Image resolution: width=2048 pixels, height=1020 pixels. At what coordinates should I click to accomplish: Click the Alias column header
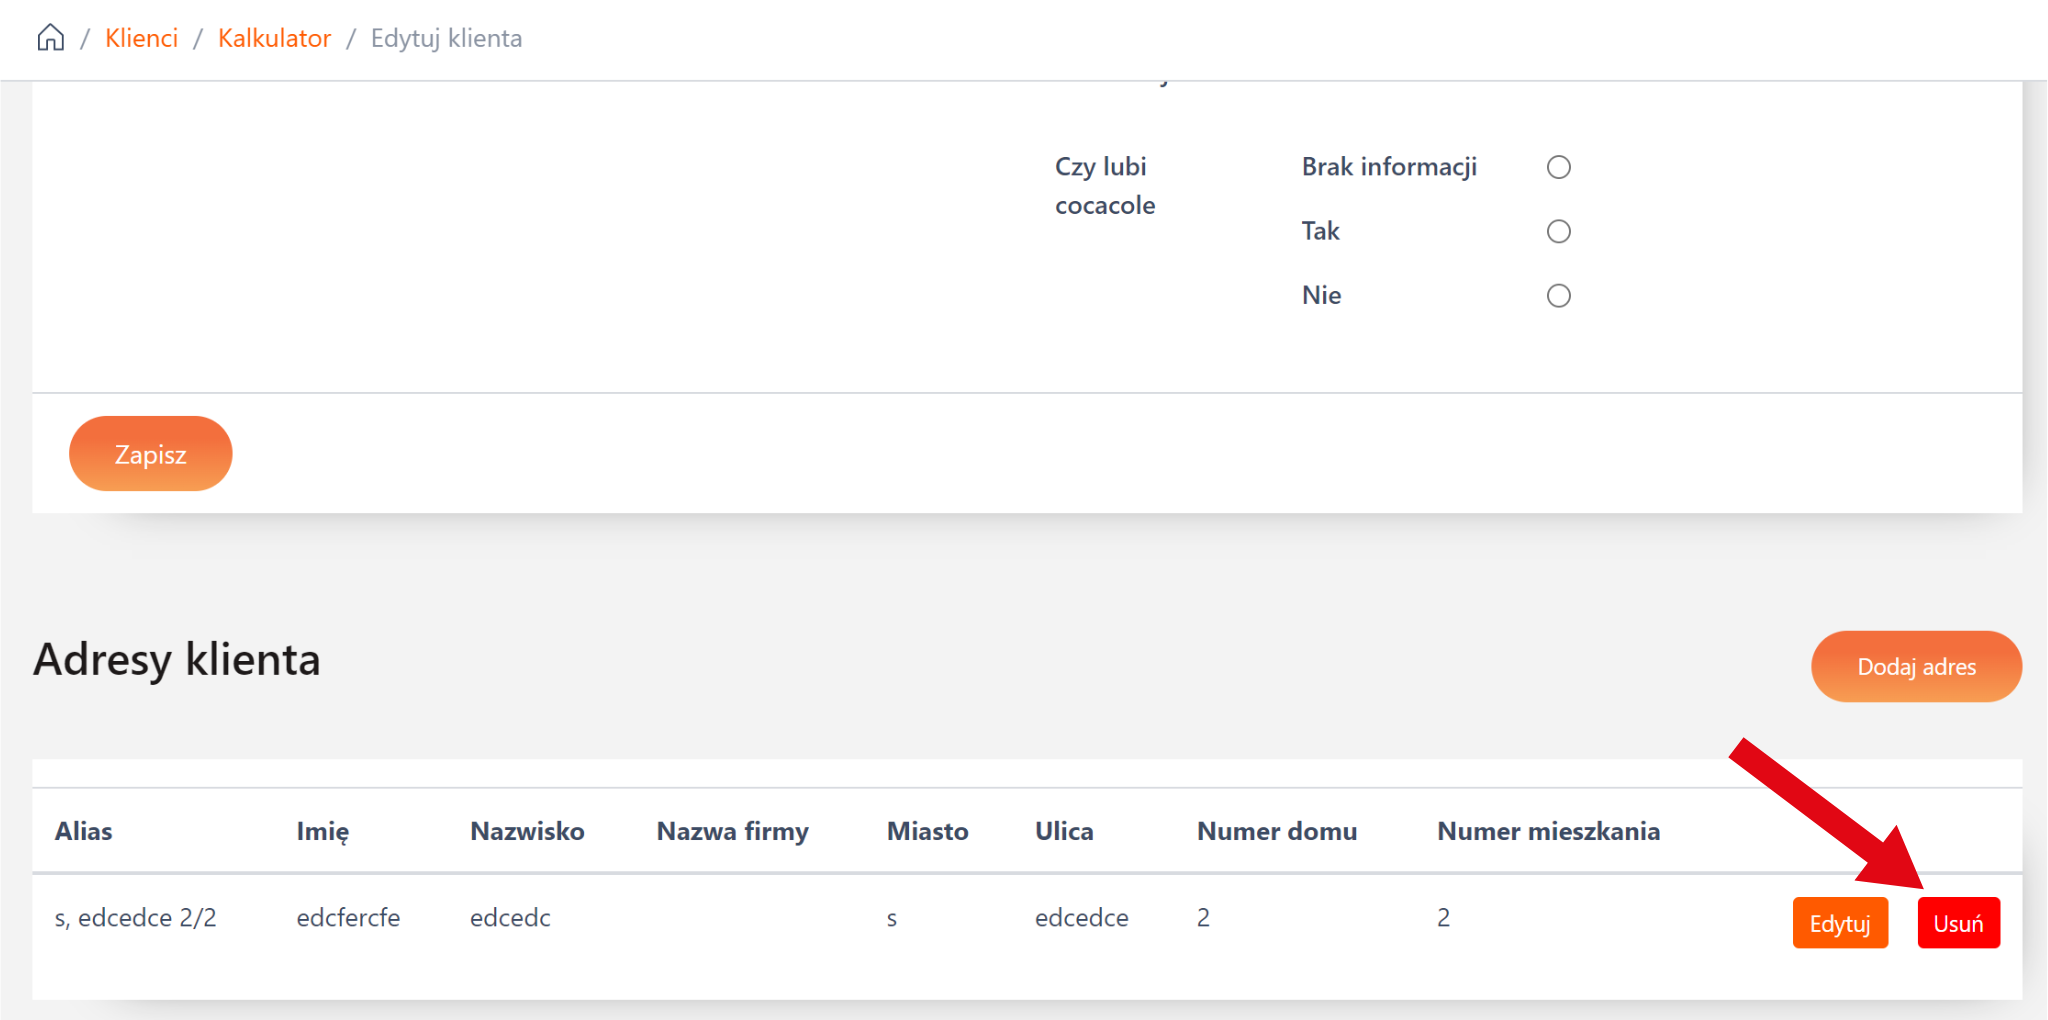click(83, 831)
